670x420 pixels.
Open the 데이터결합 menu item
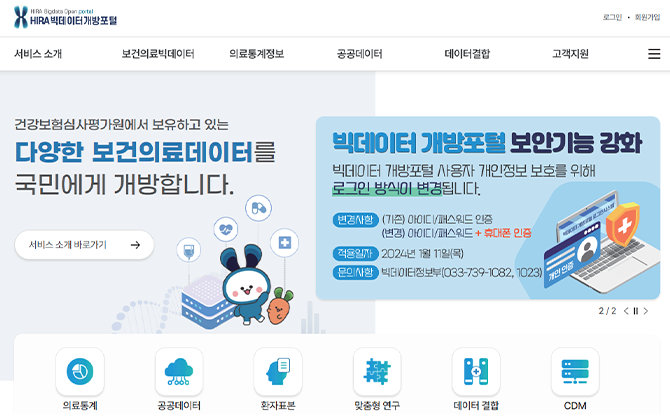pos(467,54)
